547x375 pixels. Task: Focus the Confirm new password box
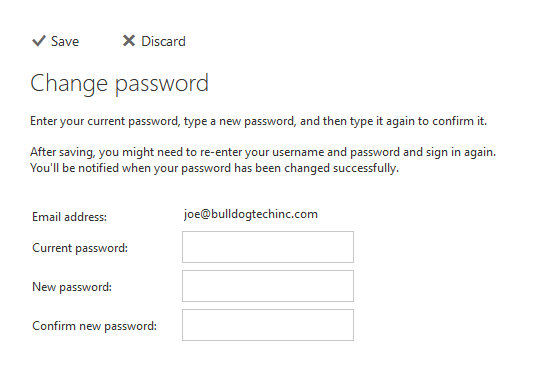(268, 325)
